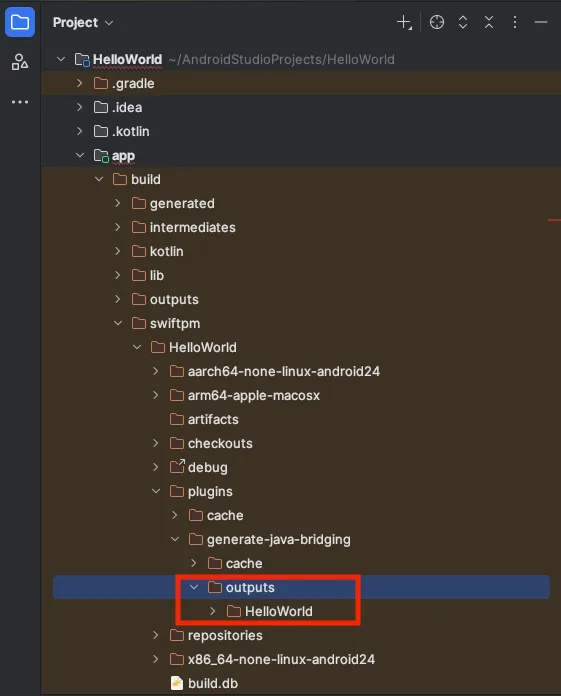The width and height of the screenshot is (561, 696).
Task: Select the generate-java-bridging folder name
Action: [279, 539]
